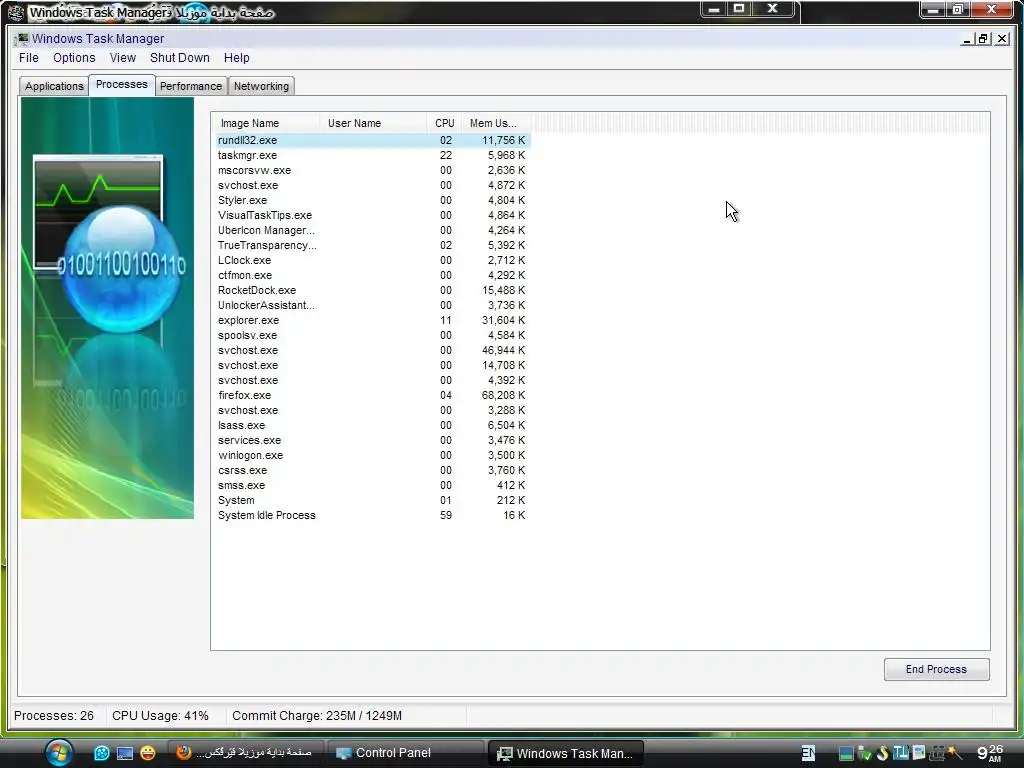The height and width of the screenshot is (768, 1024).
Task: Select the RocketDock.exe process
Action: click(373, 291)
